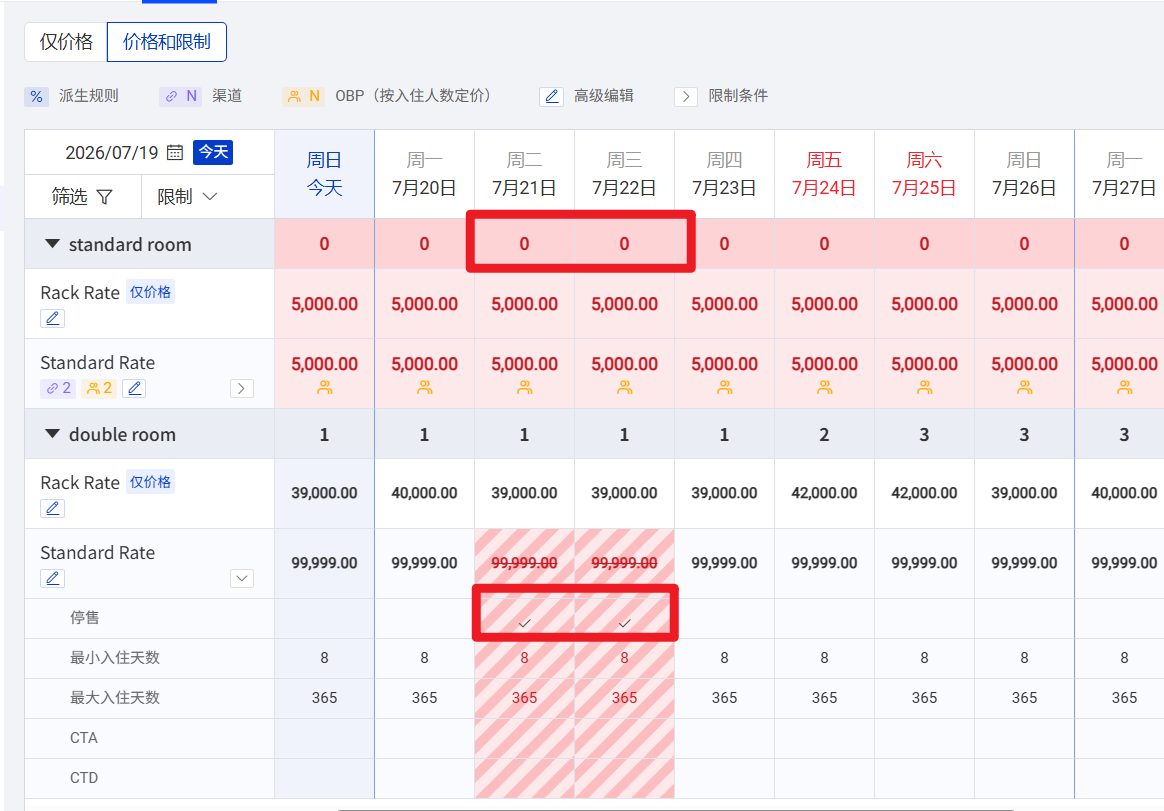The image size is (1164, 811).
Task: Select the 周一 7月20日 column header
Action: coord(425,174)
